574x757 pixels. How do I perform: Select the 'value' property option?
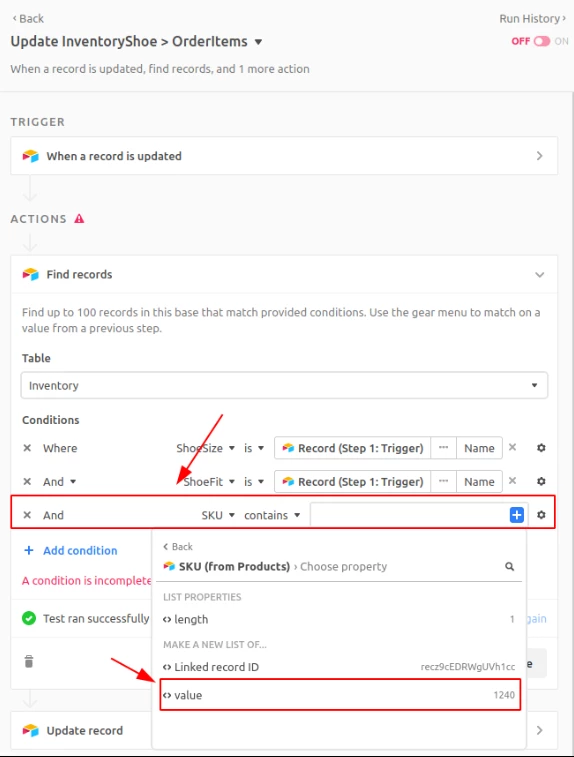[x=340, y=695]
